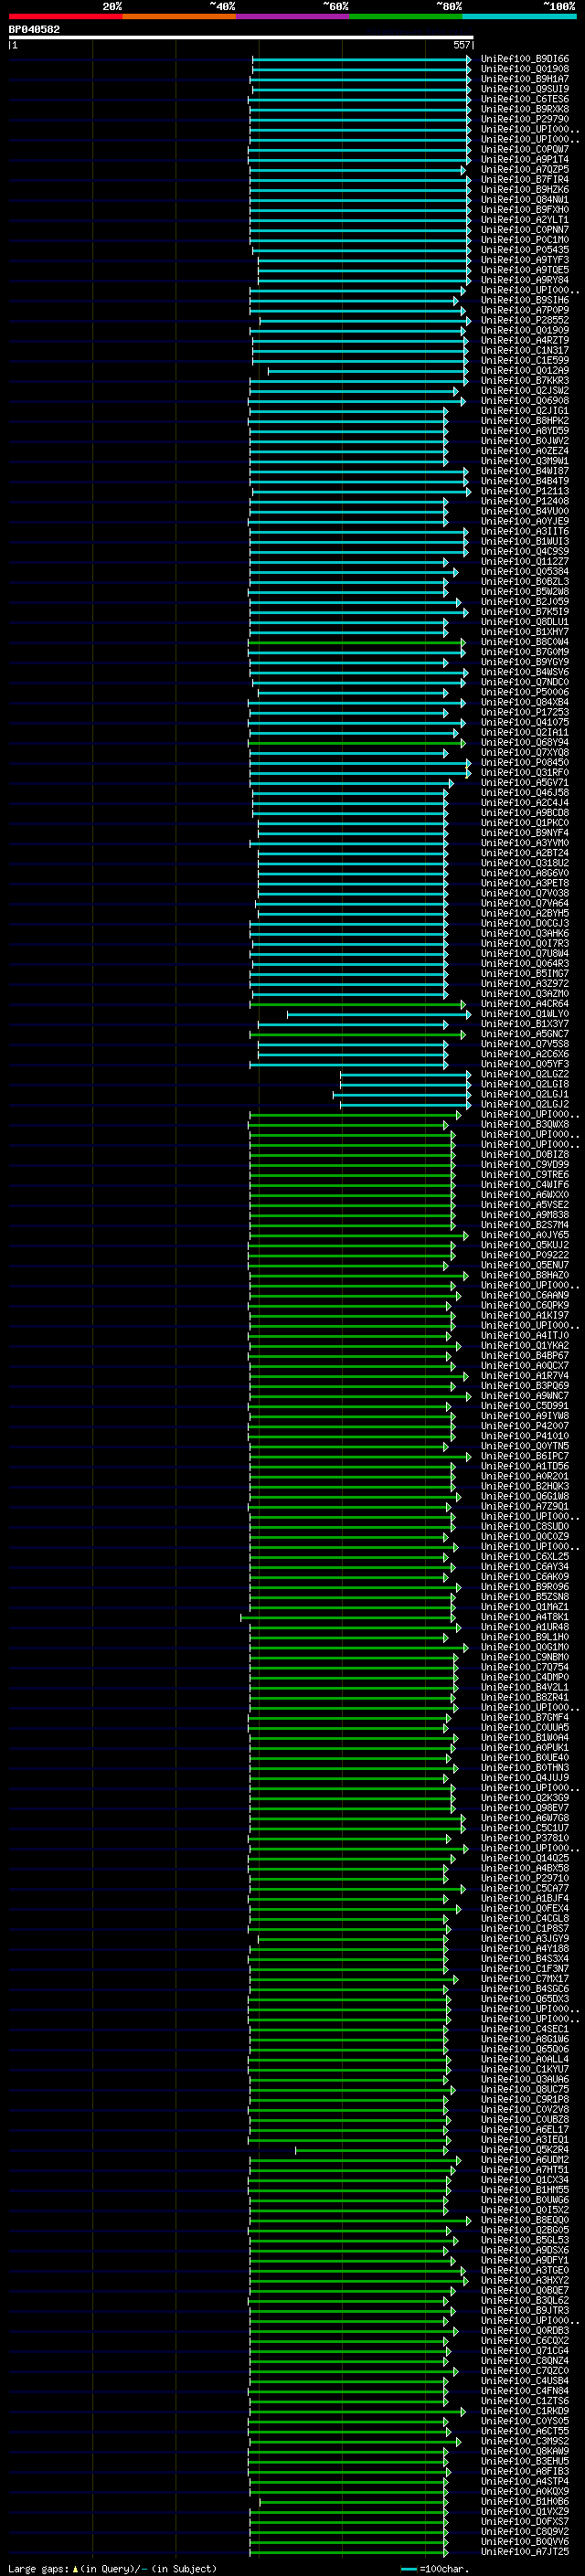Select the UniRef100_A9TYF3 label

coord(525,260)
